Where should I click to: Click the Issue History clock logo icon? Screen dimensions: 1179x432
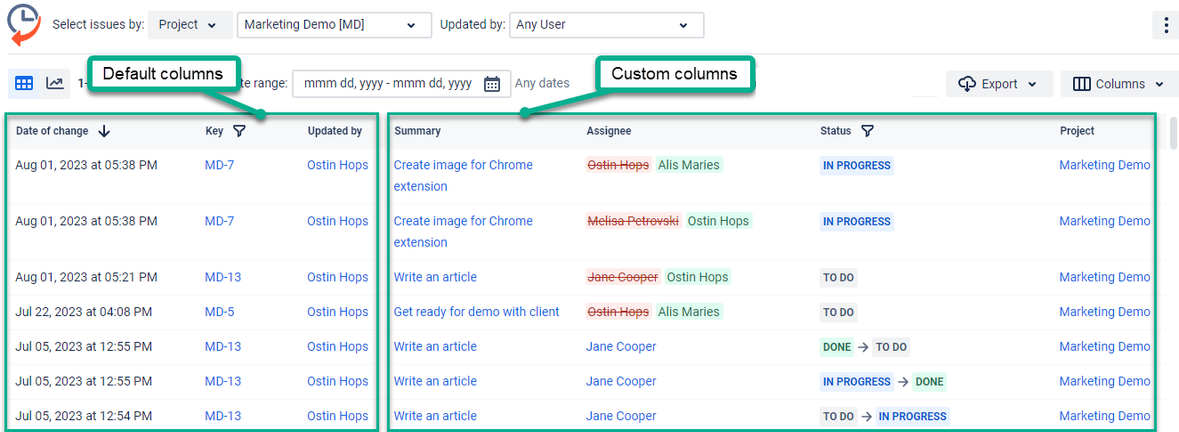(x=24, y=25)
